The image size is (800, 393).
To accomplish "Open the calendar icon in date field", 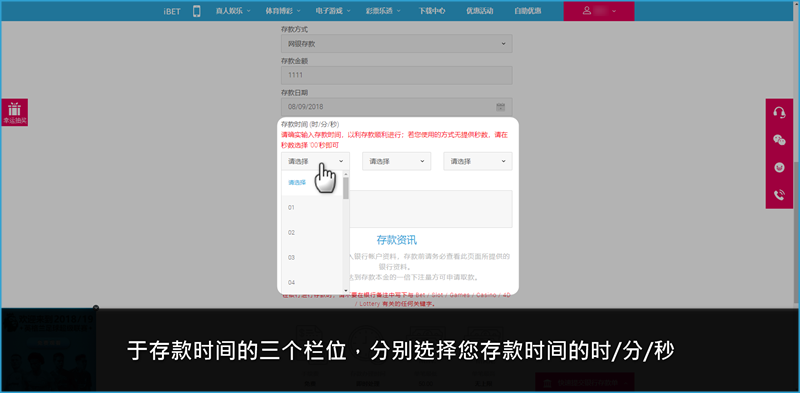I will click(501, 107).
